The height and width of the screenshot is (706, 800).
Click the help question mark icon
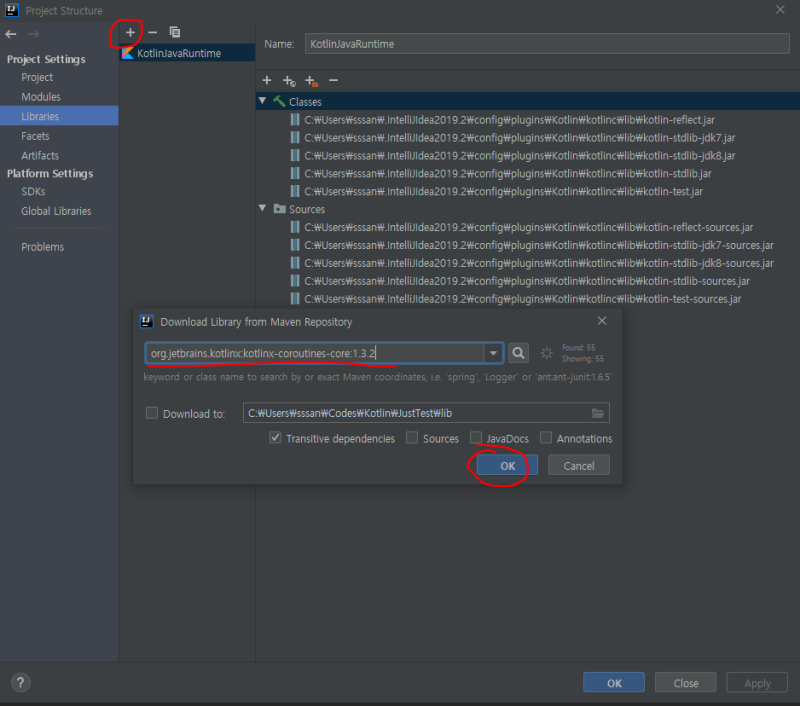click(20, 683)
